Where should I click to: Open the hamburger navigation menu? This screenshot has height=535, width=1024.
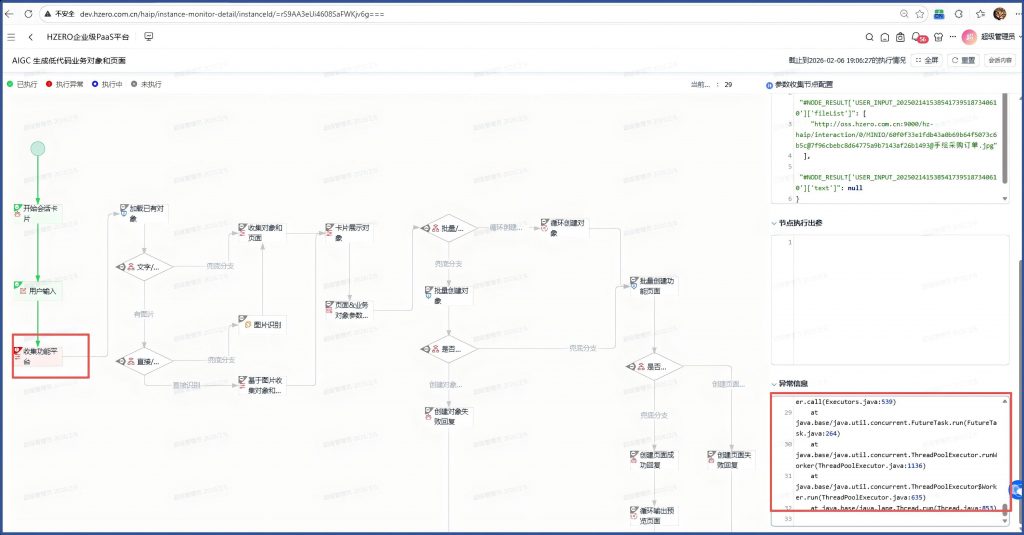pyautogui.click(x=11, y=37)
